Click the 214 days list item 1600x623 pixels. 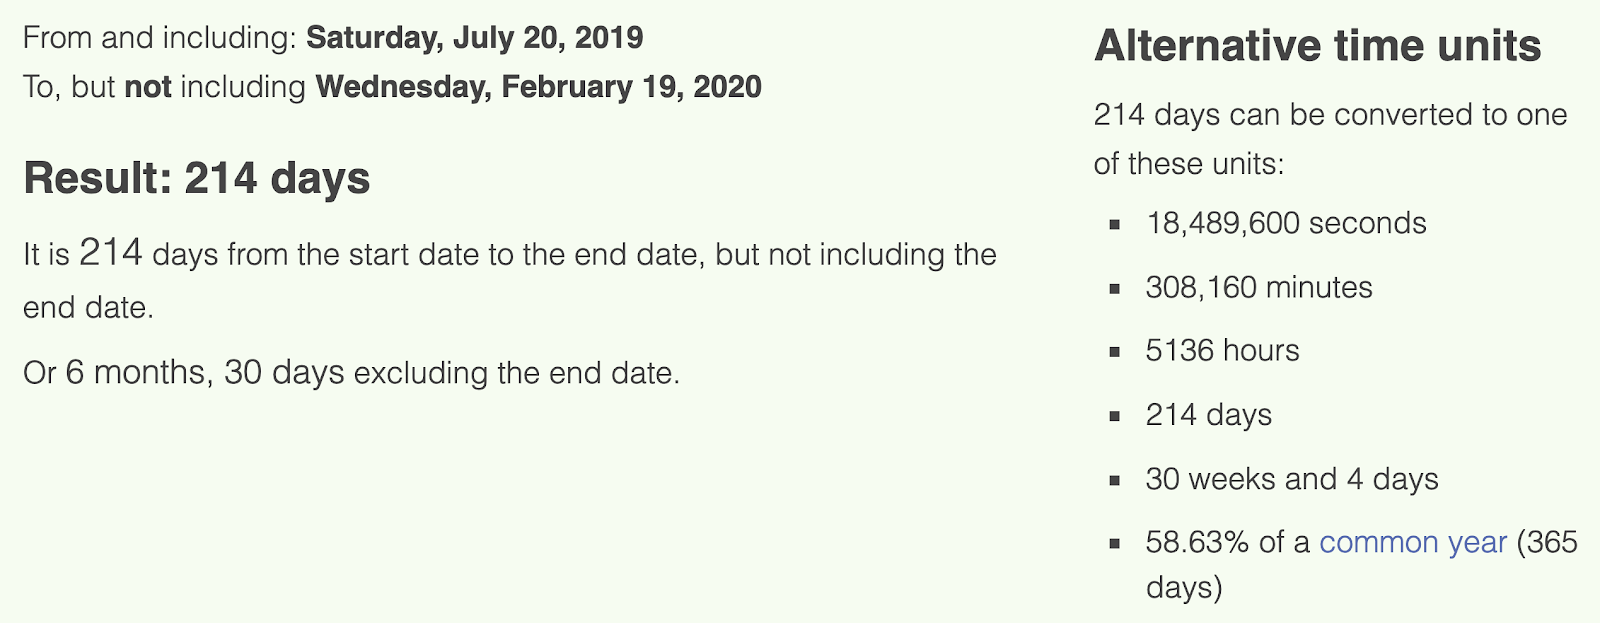(x=1209, y=415)
